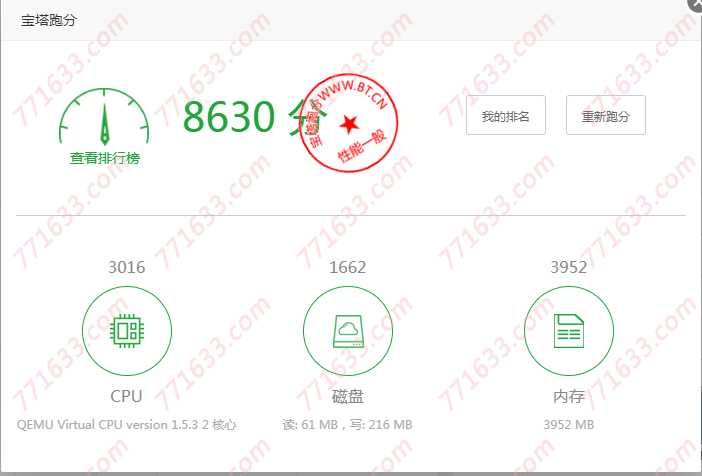The height and width of the screenshot is (476, 702).
Task: Click the CPU score 3016
Action: coord(127,267)
